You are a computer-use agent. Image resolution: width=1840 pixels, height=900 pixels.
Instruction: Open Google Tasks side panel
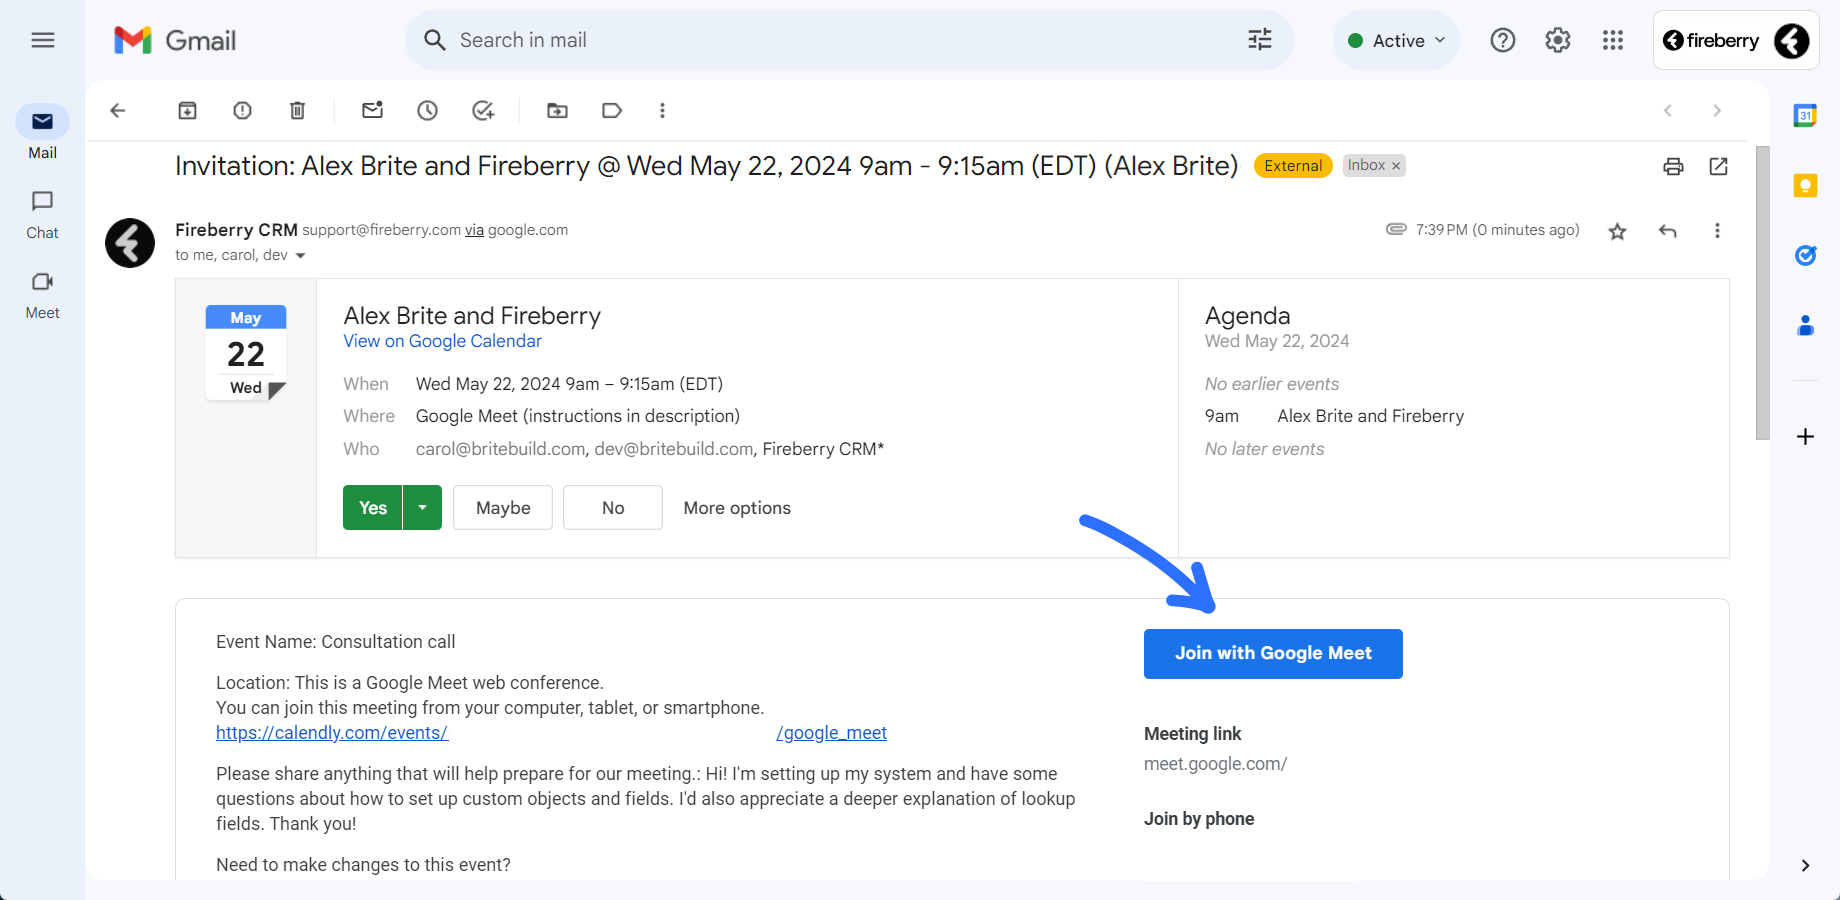coord(1805,255)
